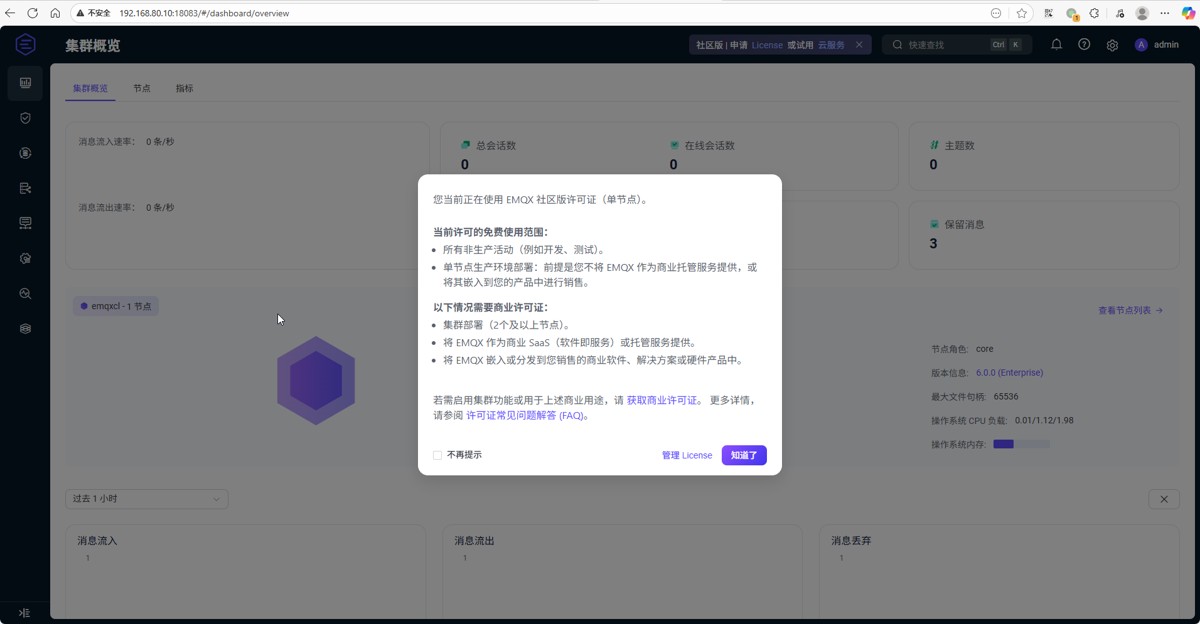Reload the page with browser refresh

point(32,13)
